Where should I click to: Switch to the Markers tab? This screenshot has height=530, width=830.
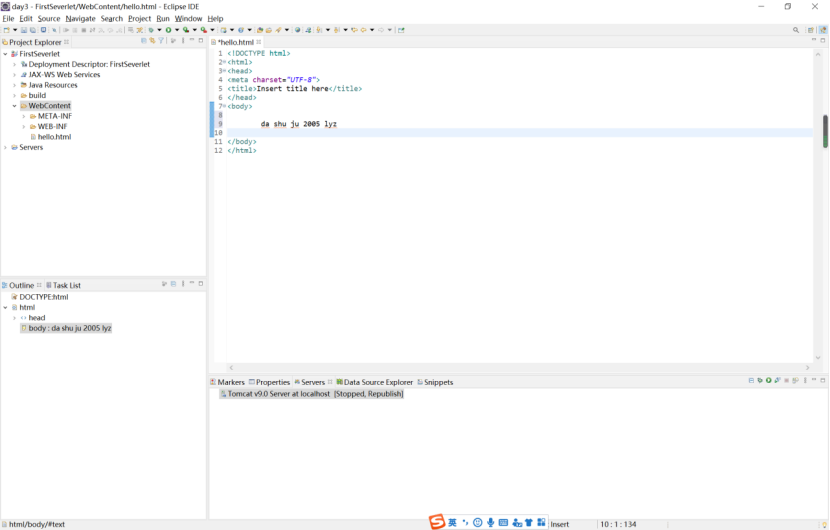[x=228, y=382]
